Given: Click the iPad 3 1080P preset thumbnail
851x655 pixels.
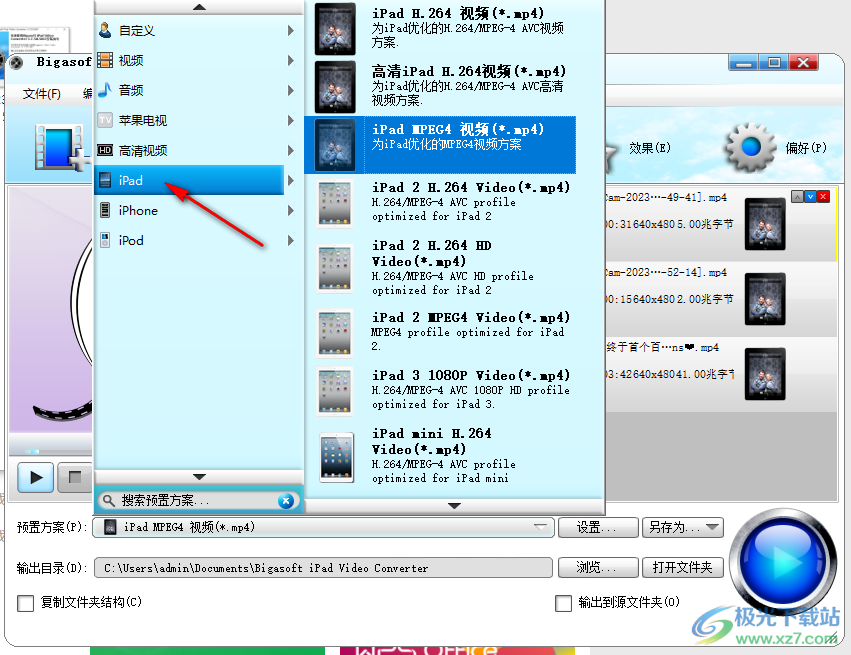Looking at the screenshot, I should [x=335, y=391].
